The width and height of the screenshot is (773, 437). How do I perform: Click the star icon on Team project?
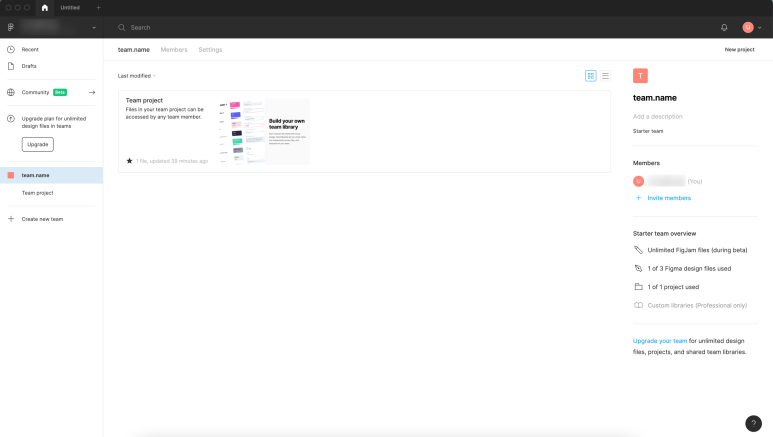(x=129, y=160)
